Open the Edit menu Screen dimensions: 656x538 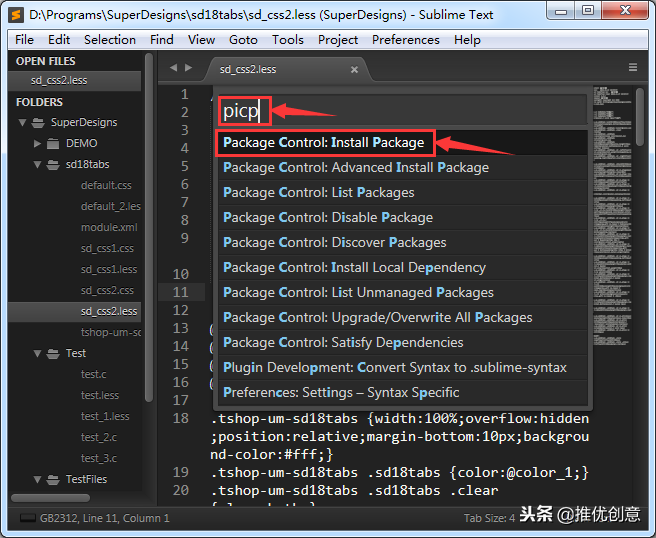(59, 40)
